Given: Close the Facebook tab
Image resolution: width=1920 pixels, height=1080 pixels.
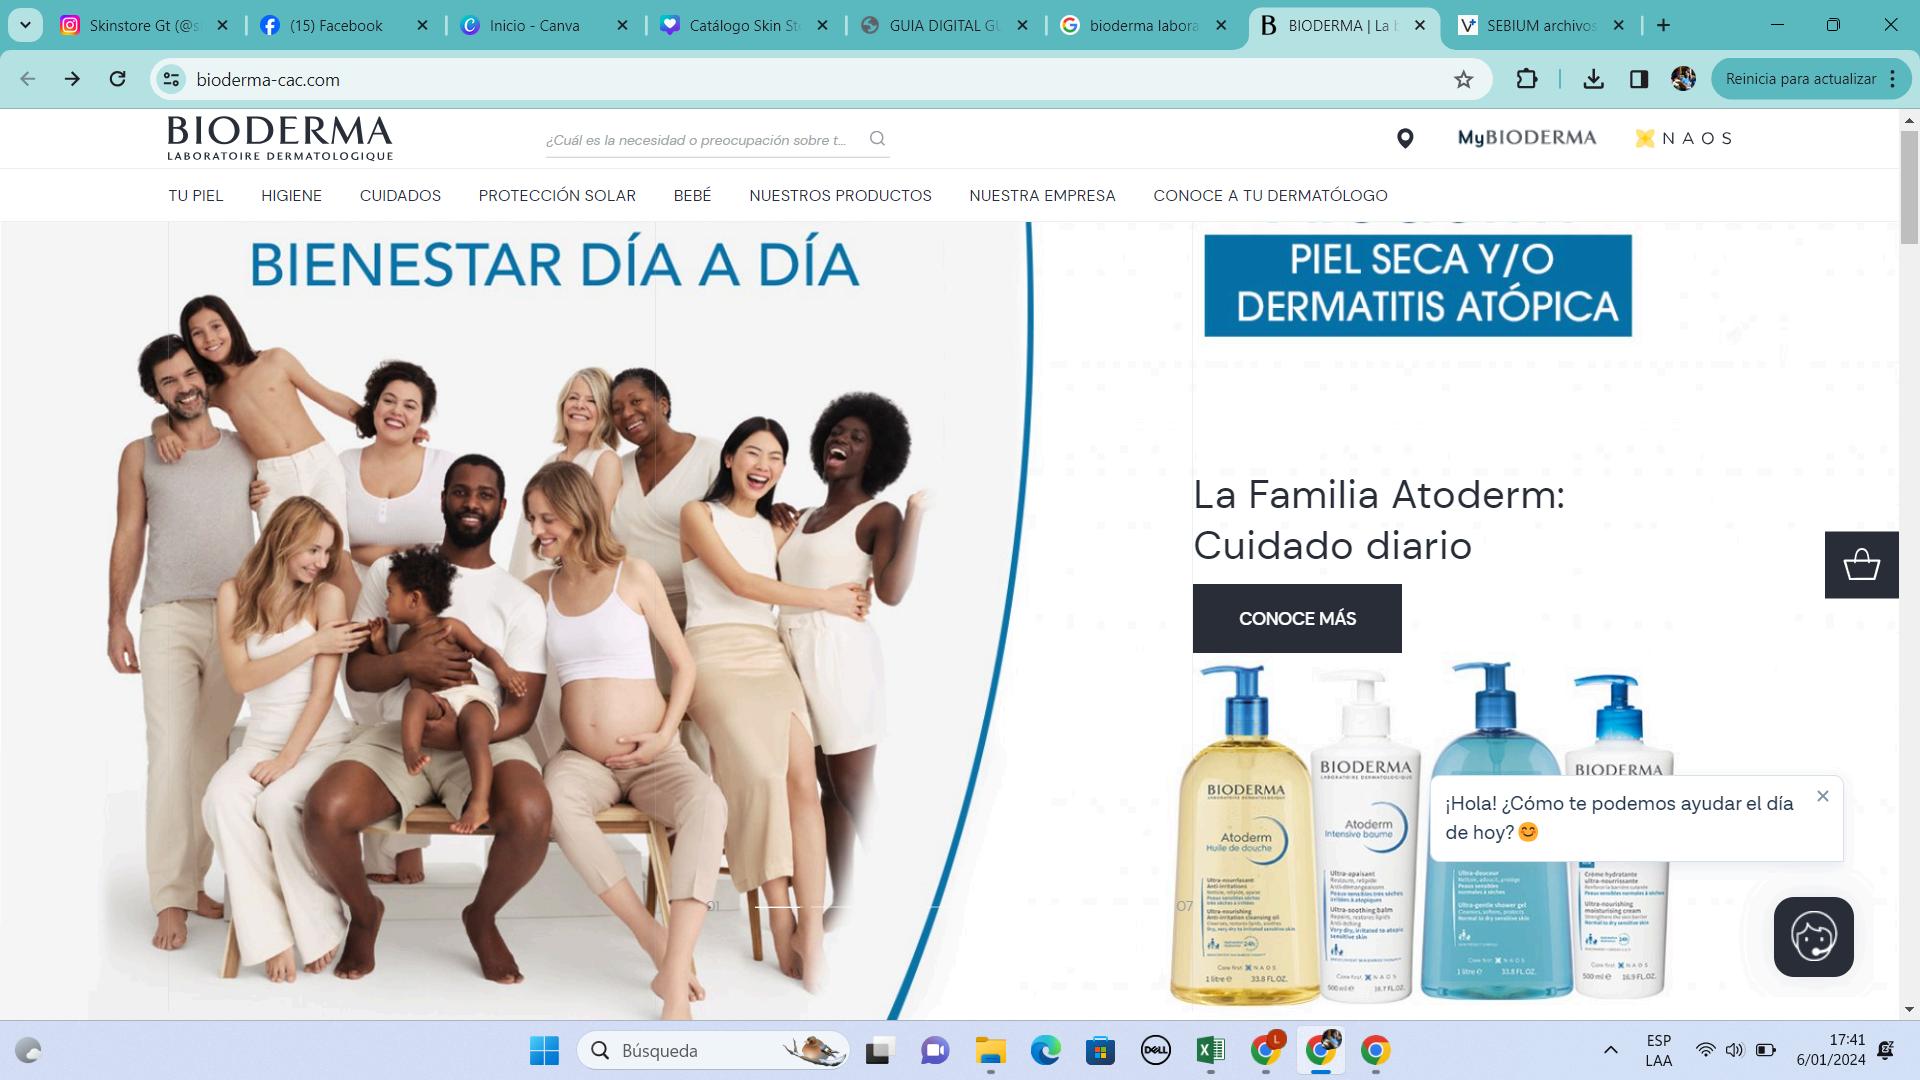Looking at the screenshot, I should [x=422, y=25].
